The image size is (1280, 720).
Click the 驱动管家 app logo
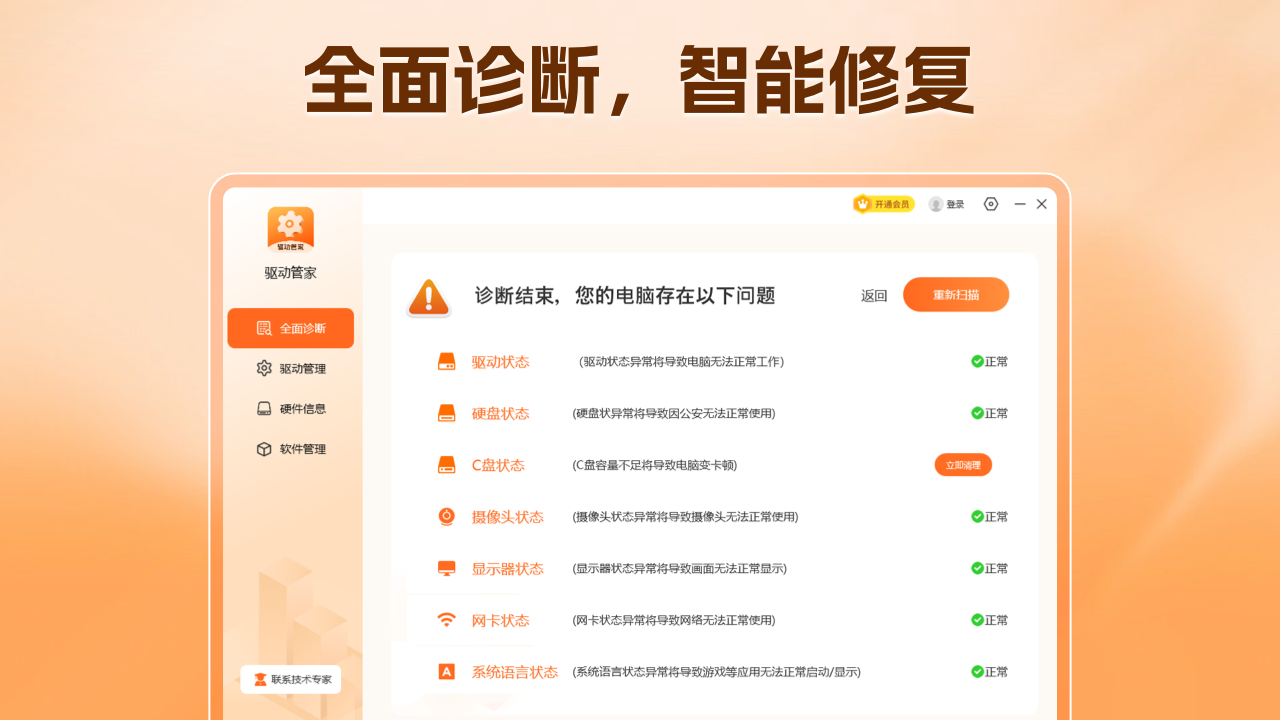(291, 229)
